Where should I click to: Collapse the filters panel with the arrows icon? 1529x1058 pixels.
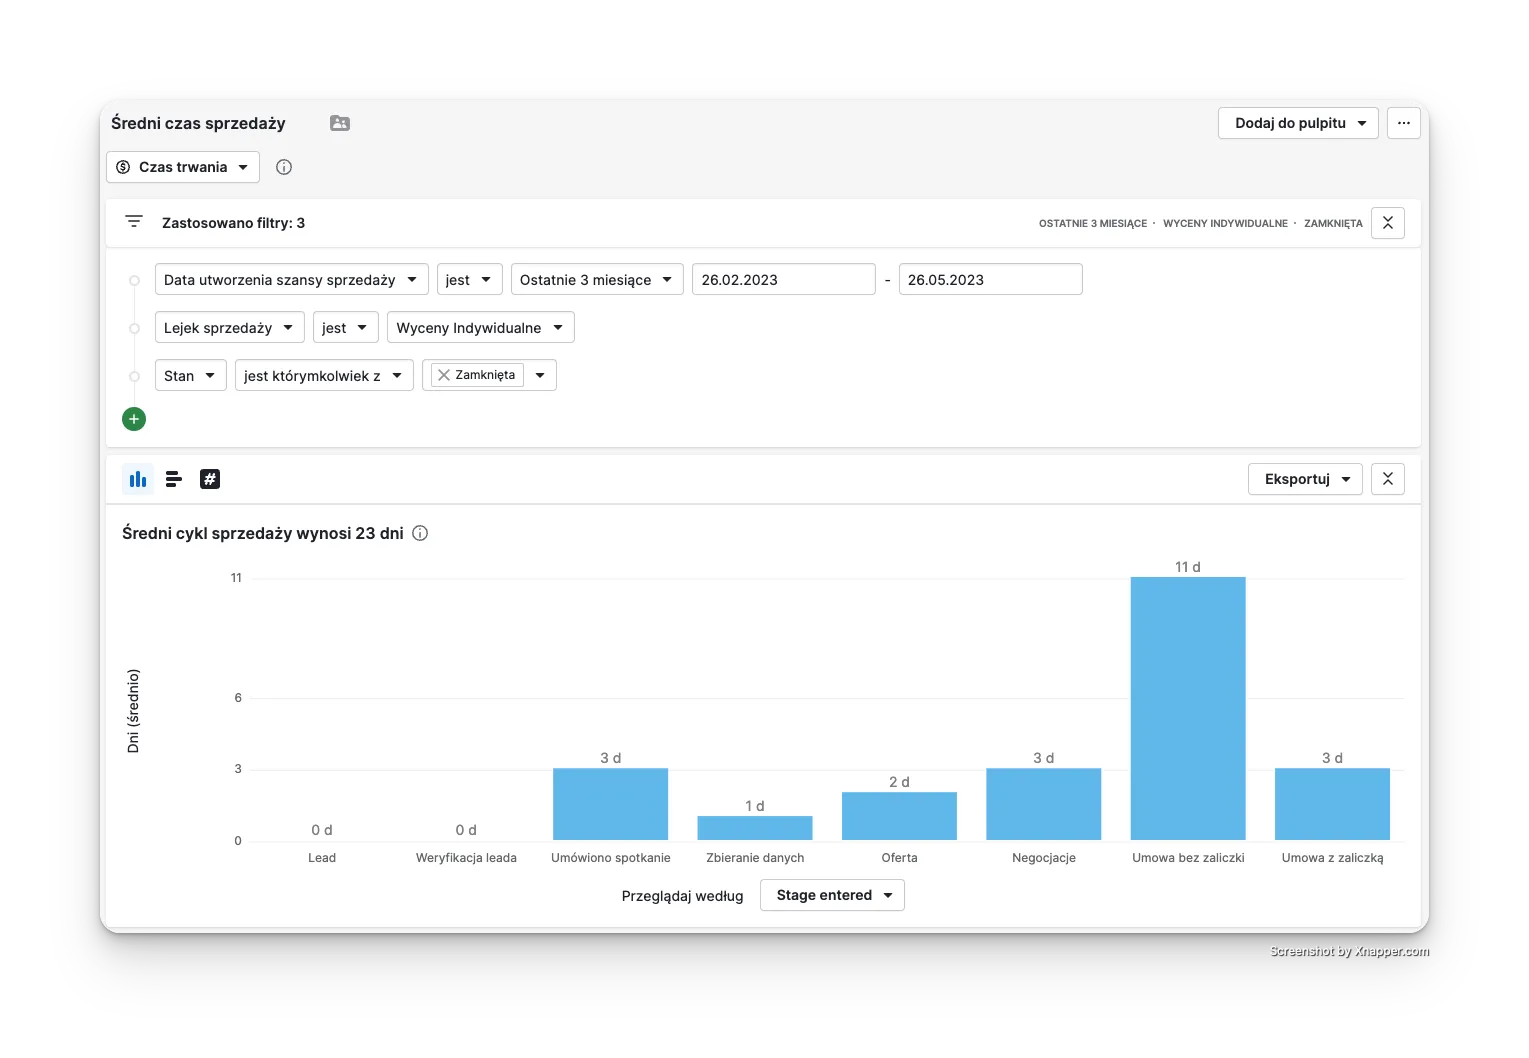coord(1388,223)
